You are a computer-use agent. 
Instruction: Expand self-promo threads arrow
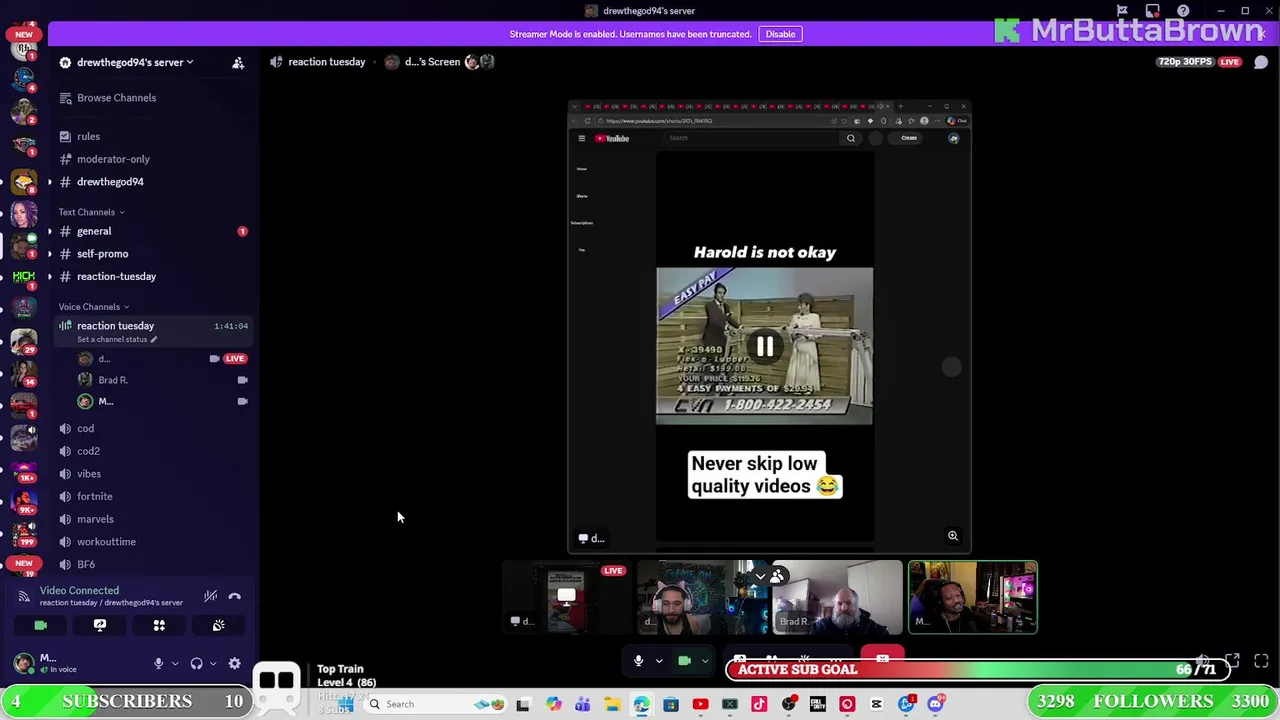click(50, 254)
